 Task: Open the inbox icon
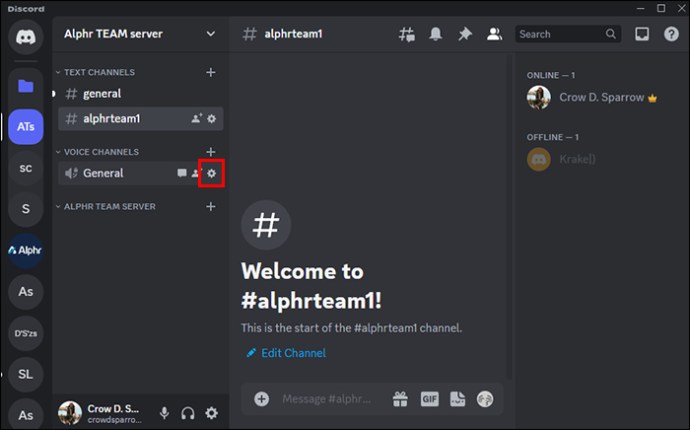642,34
